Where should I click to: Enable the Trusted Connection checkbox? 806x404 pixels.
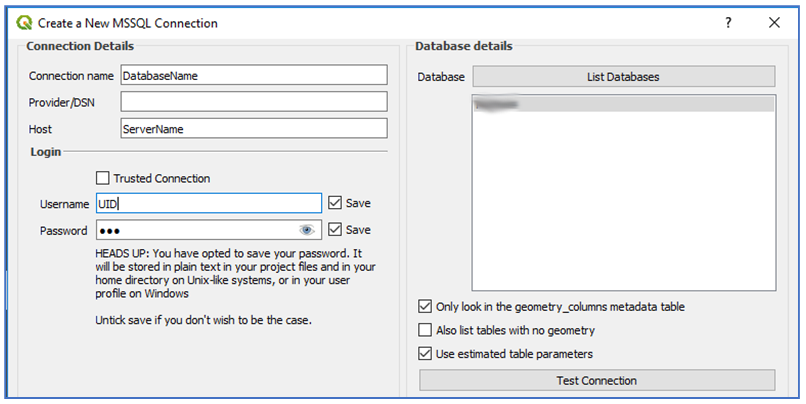tap(103, 178)
